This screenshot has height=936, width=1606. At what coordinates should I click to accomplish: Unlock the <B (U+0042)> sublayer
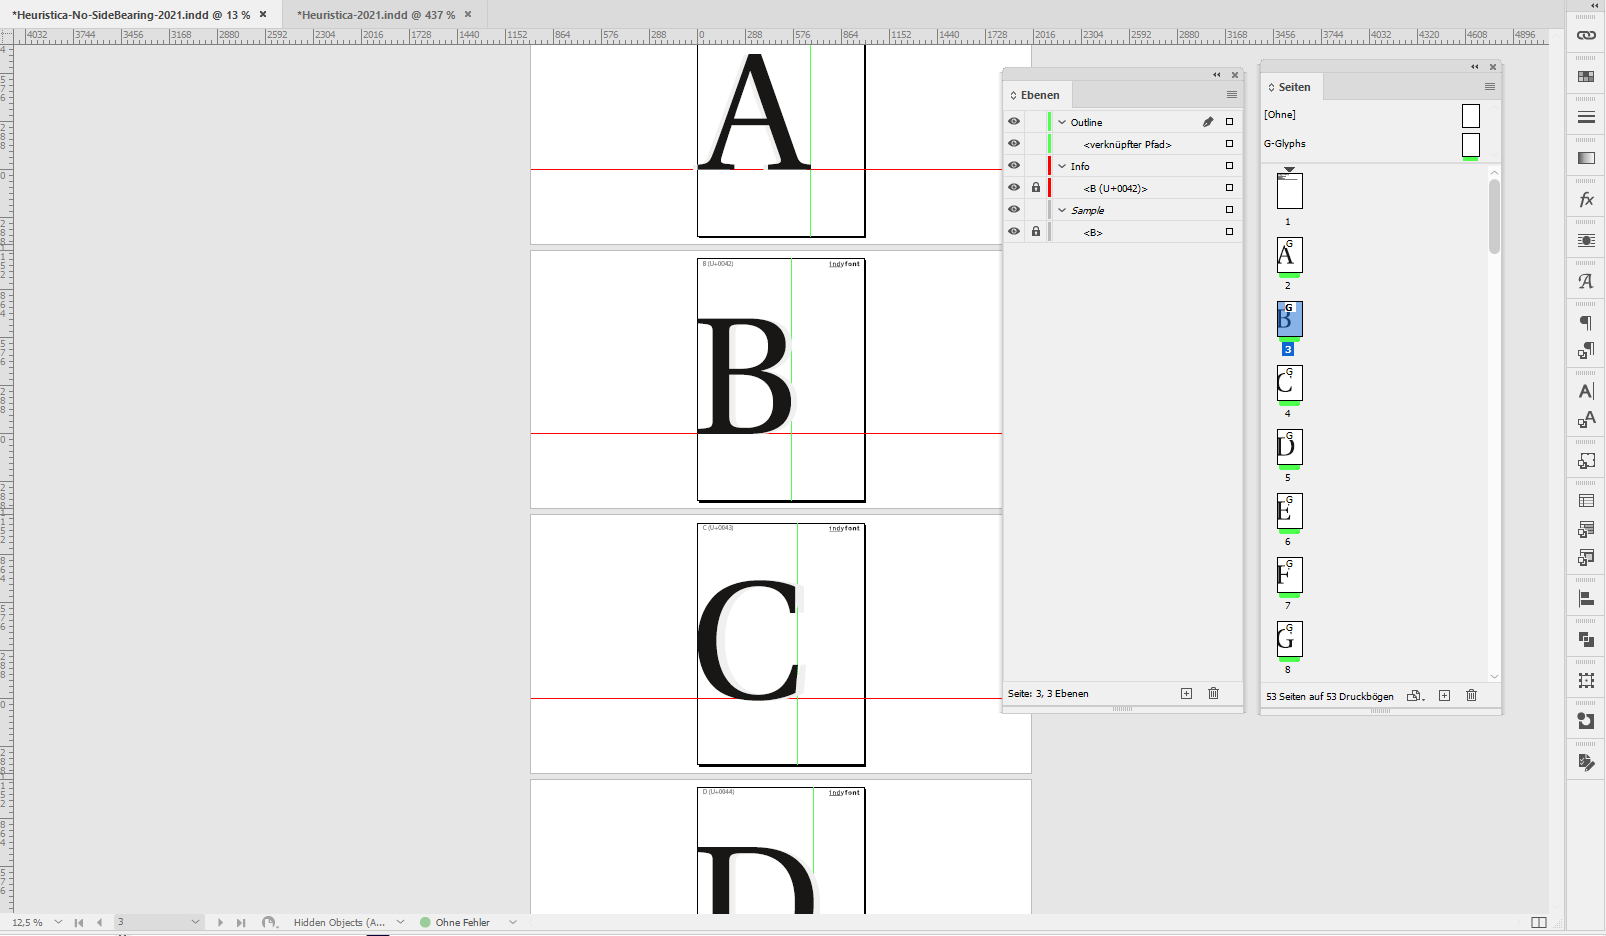coord(1036,187)
